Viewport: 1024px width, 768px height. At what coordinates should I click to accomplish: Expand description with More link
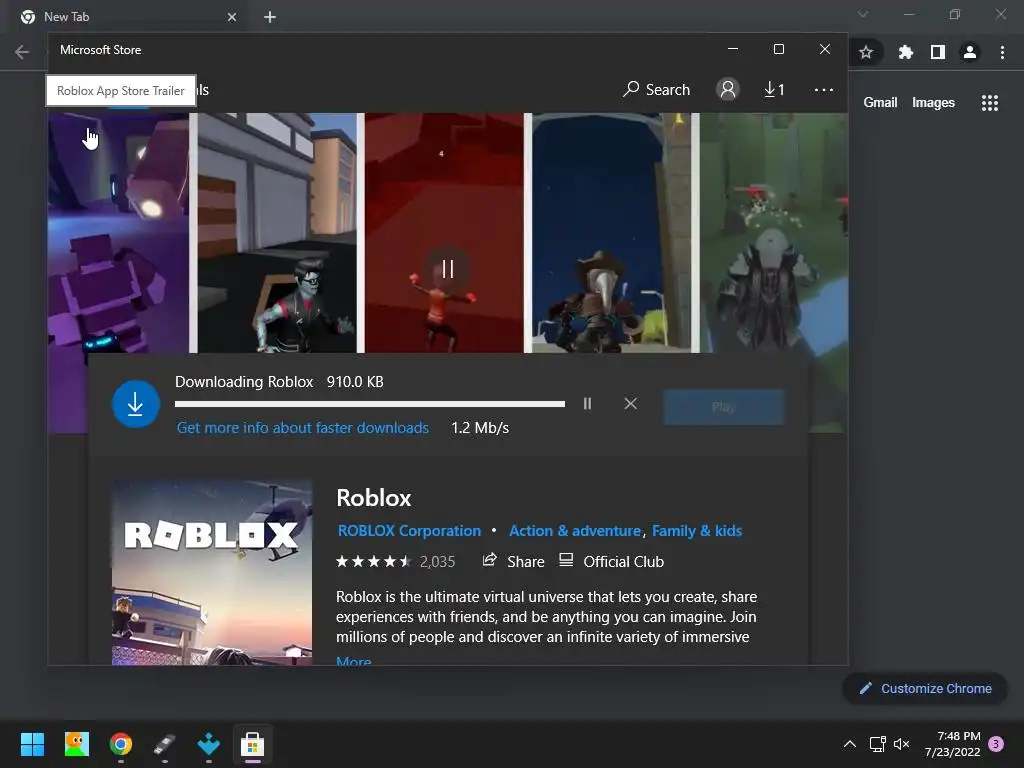353,660
